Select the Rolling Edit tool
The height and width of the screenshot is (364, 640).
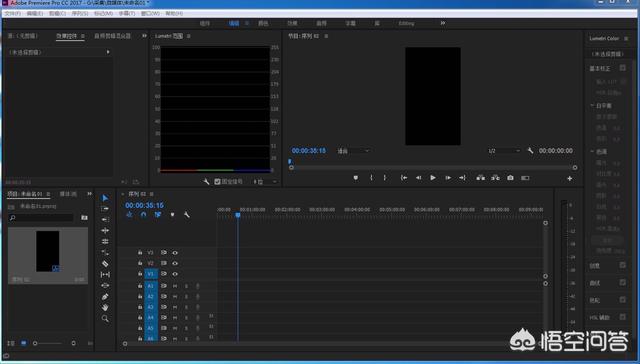[105, 242]
